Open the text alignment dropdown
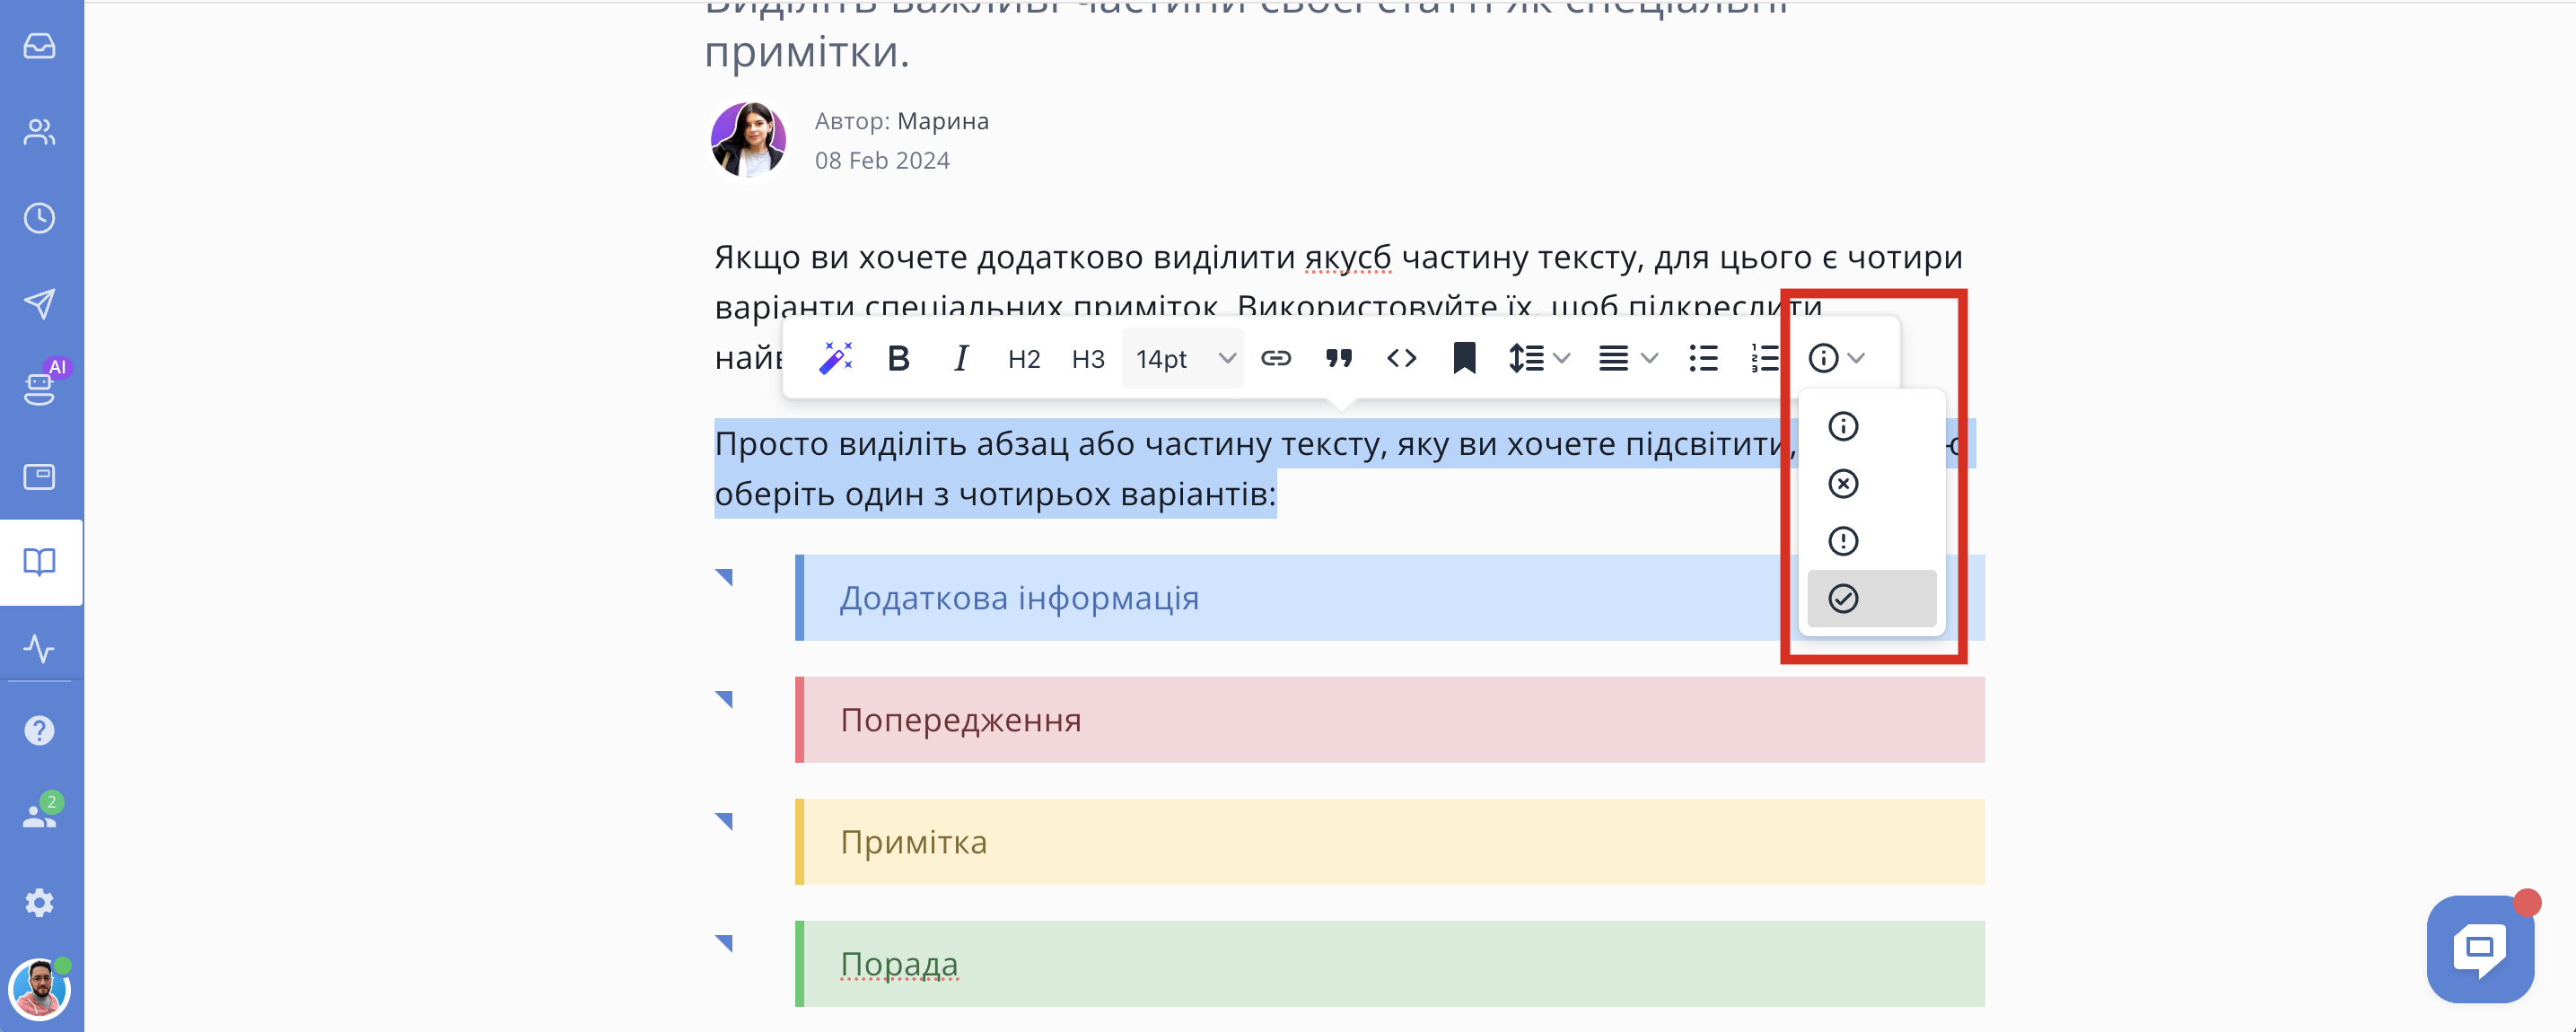The width and height of the screenshot is (2576, 1032). point(1628,358)
